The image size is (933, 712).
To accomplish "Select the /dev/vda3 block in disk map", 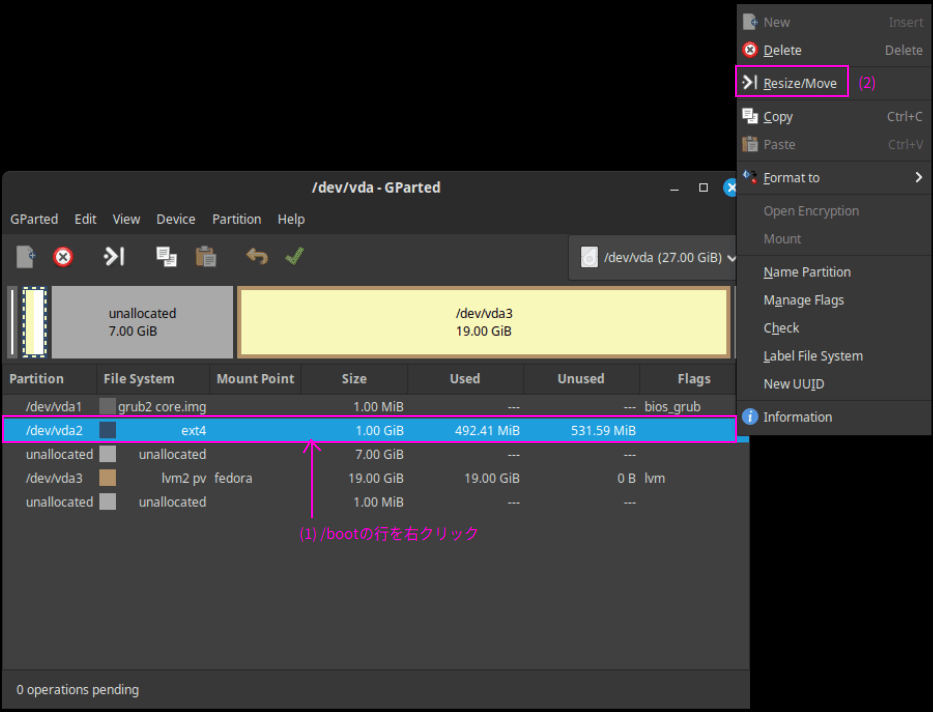I will pyautogui.click(x=483, y=322).
